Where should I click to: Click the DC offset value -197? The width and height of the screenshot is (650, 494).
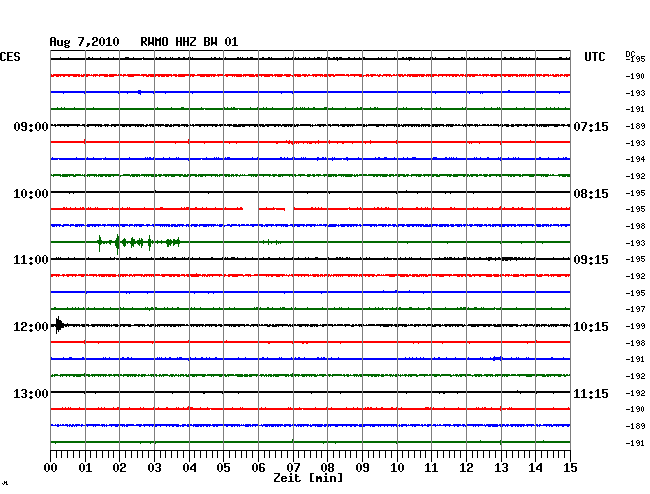(x=635, y=309)
